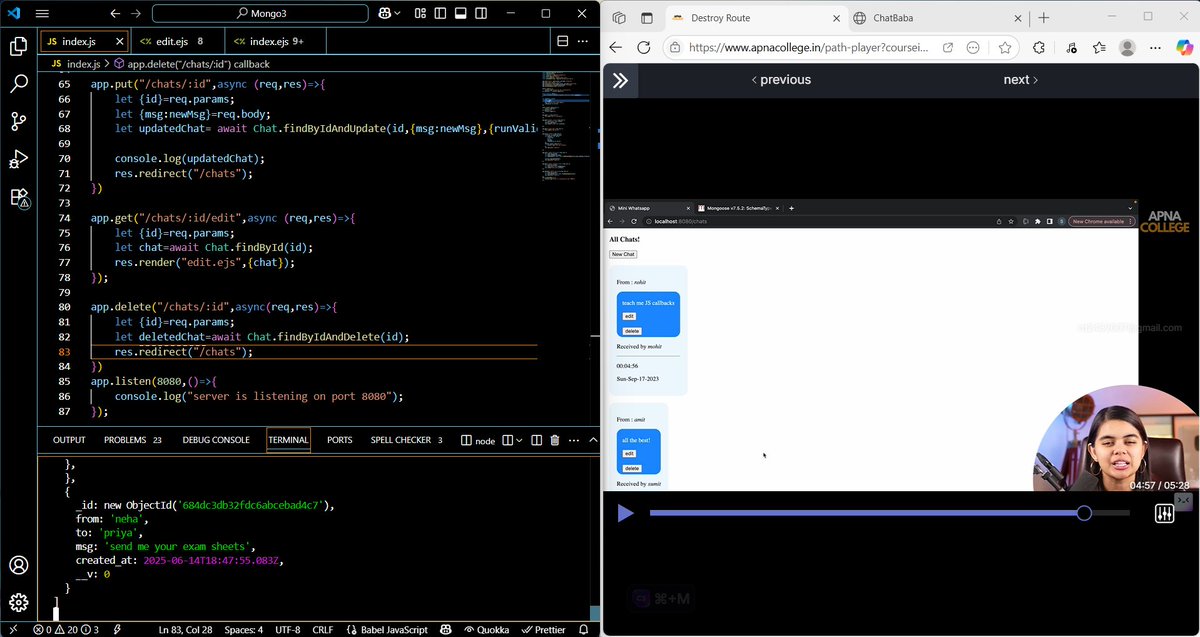The image size is (1200, 637).
Task: Open terminal panel More Actions menu
Action: [573, 440]
